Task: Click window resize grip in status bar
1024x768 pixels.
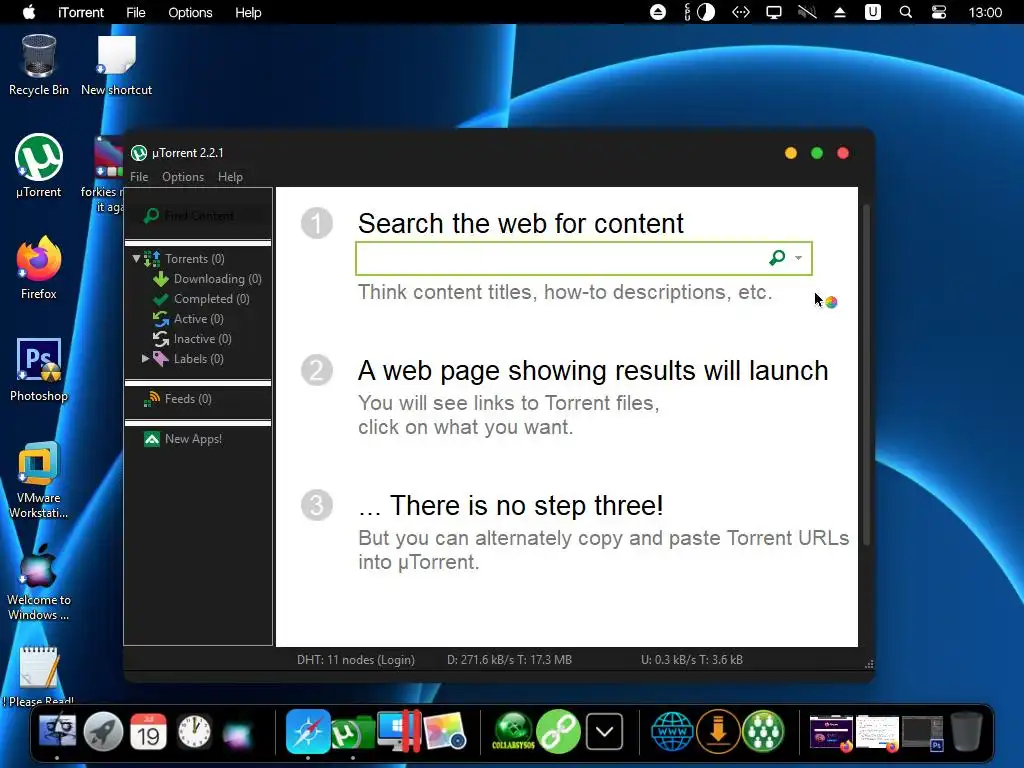Action: click(869, 664)
